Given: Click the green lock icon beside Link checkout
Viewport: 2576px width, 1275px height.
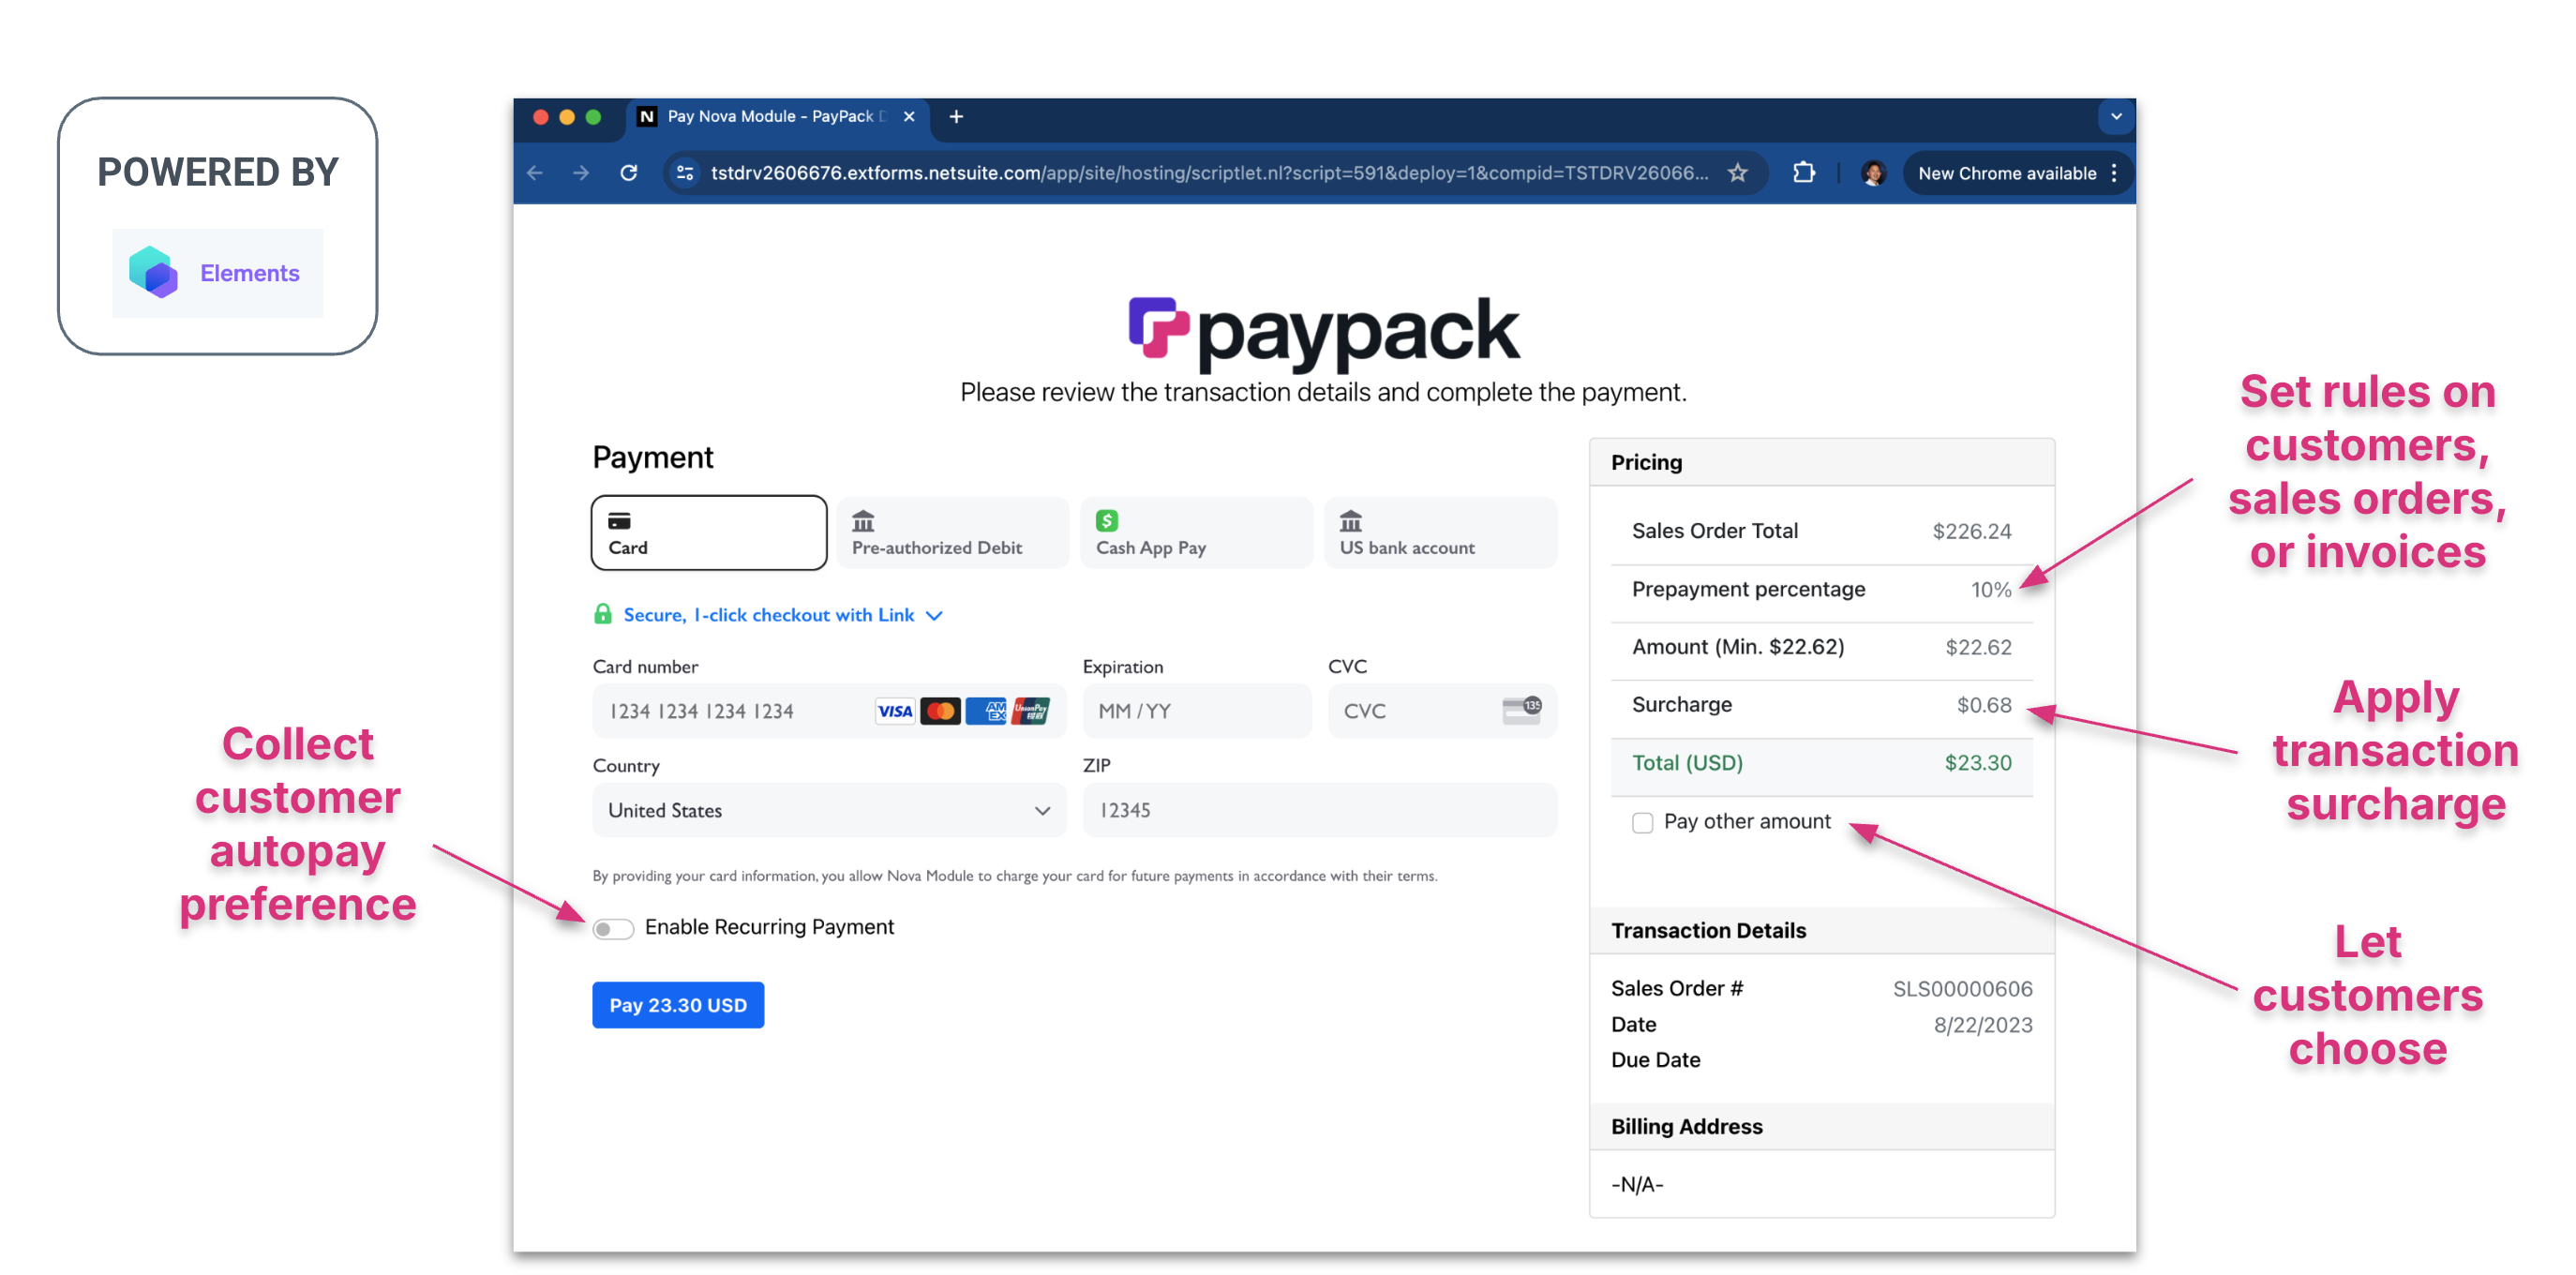Looking at the screenshot, I should point(602,614).
